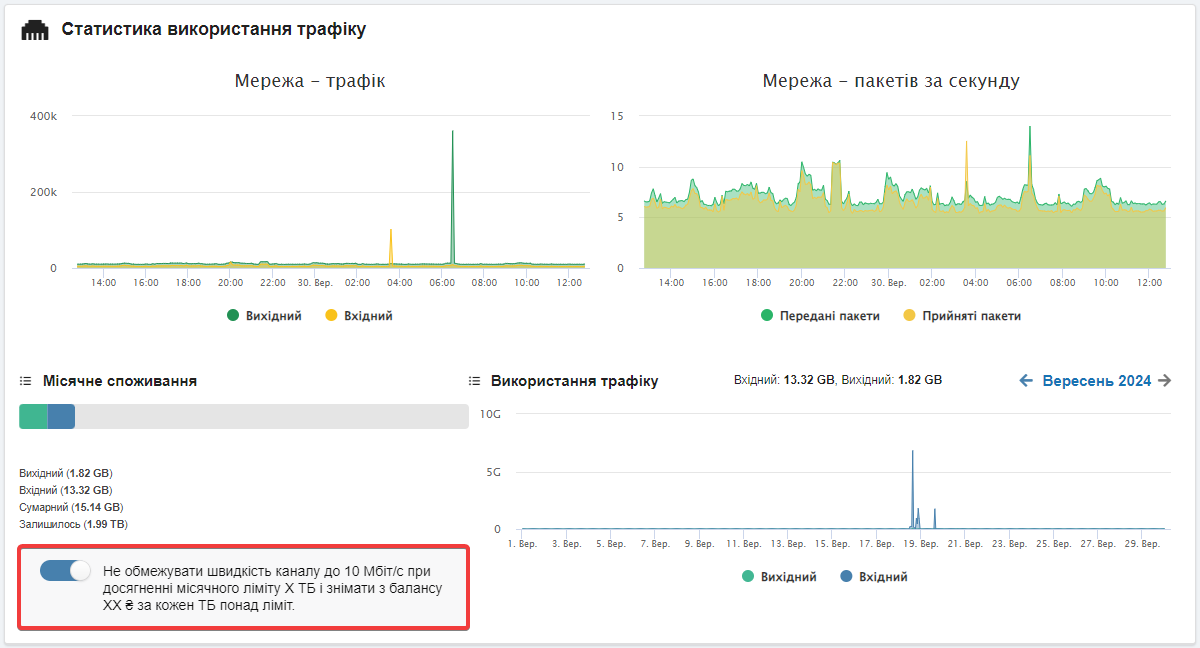Go to previous month with left arrow
Screen dimensions: 1200x648
coord(1026,381)
